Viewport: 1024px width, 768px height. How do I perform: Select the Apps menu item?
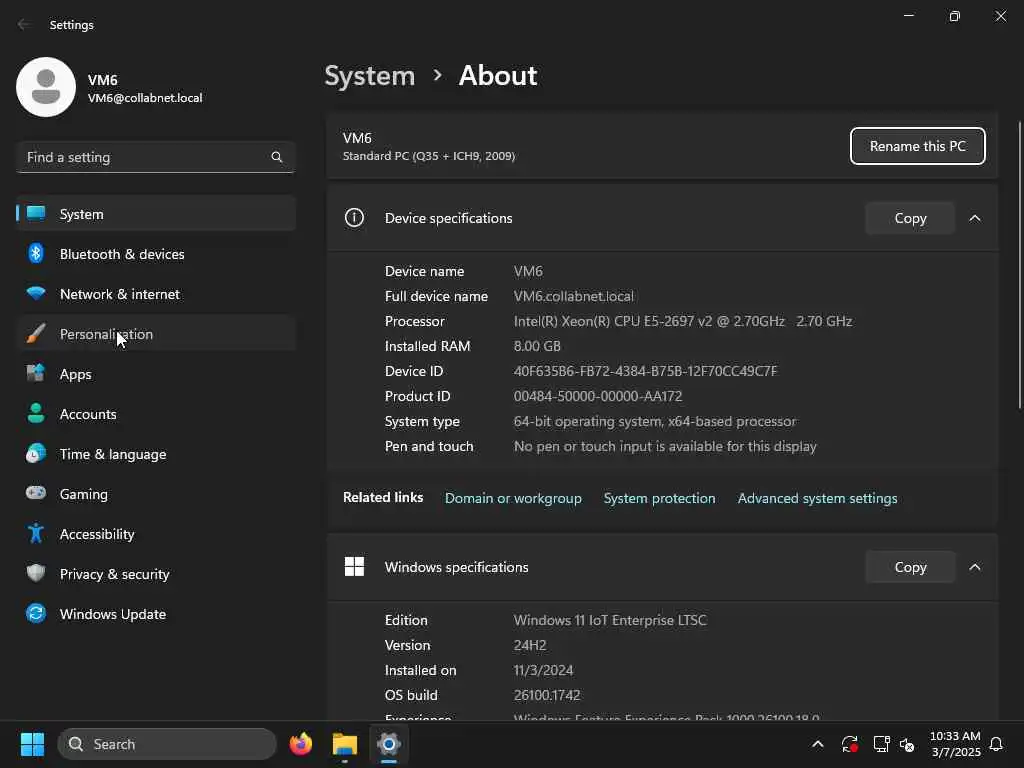point(156,374)
